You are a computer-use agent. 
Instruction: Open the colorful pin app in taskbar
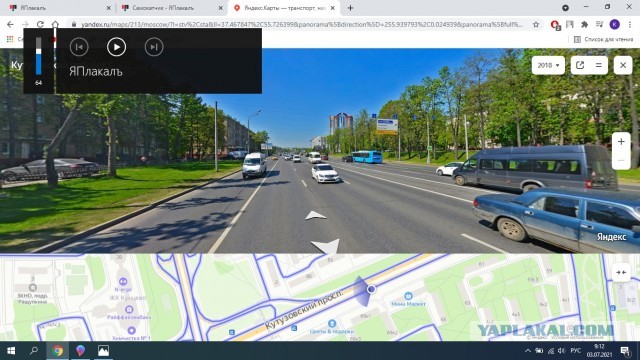[80, 351]
